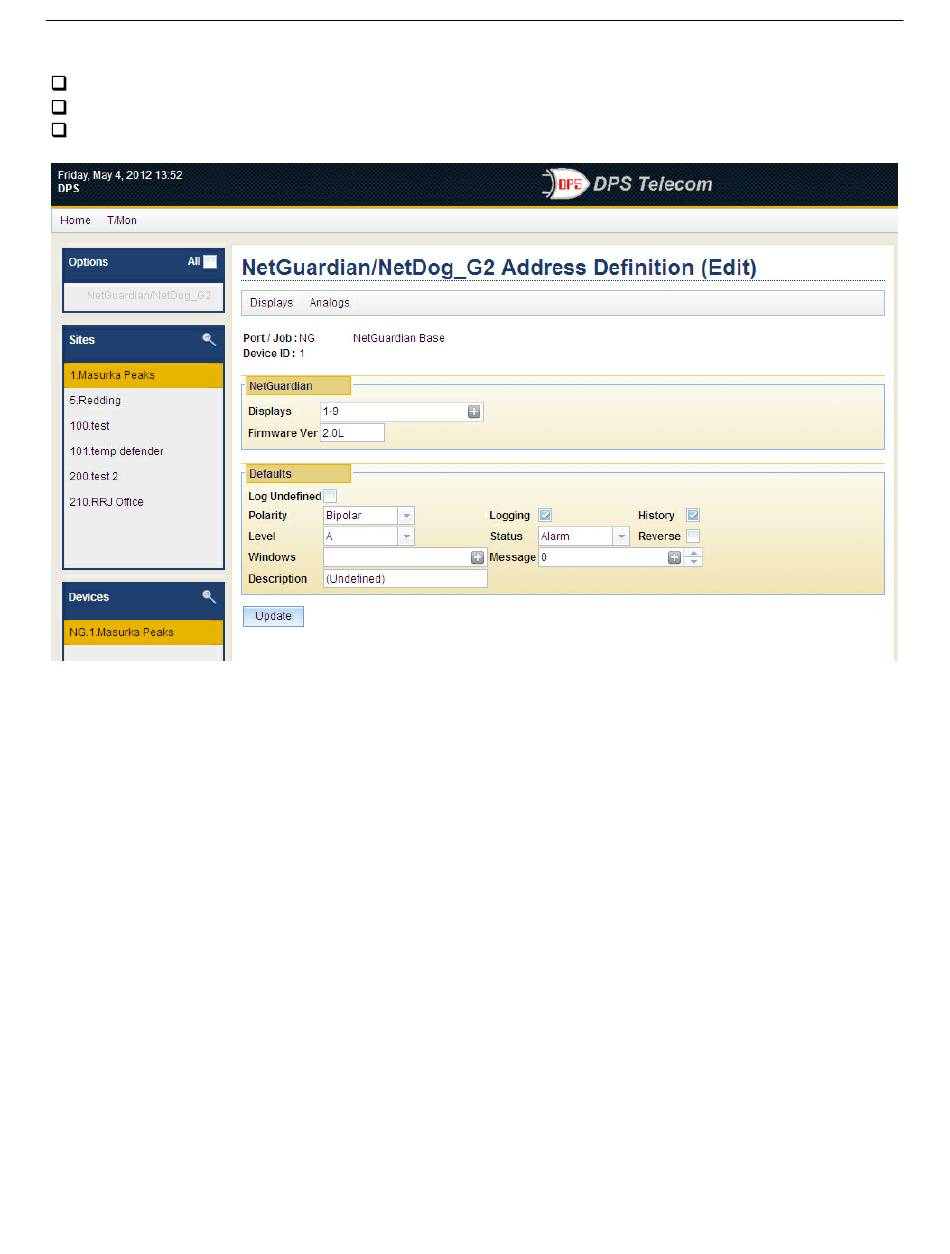
Task: Click the 'NetGuardian Base' text
Action: coord(399,338)
